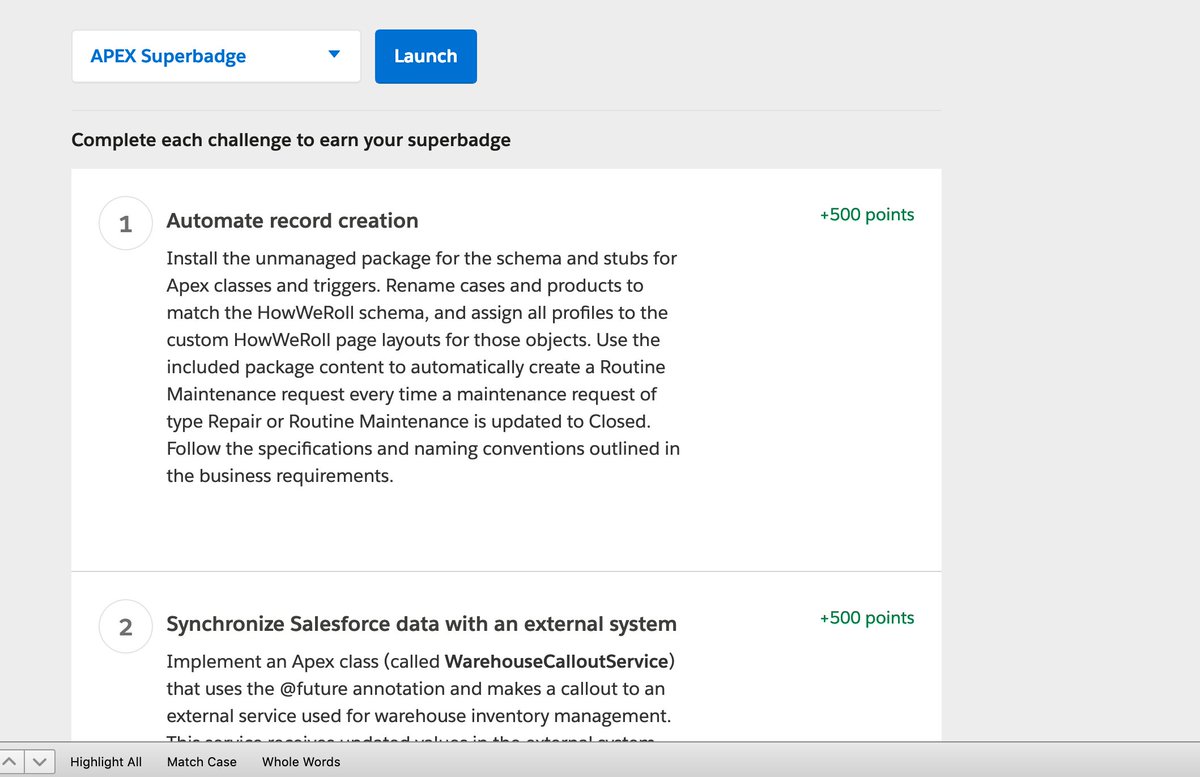Toggle Whole Words search option
This screenshot has width=1200, height=777.
click(x=301, y=762)
